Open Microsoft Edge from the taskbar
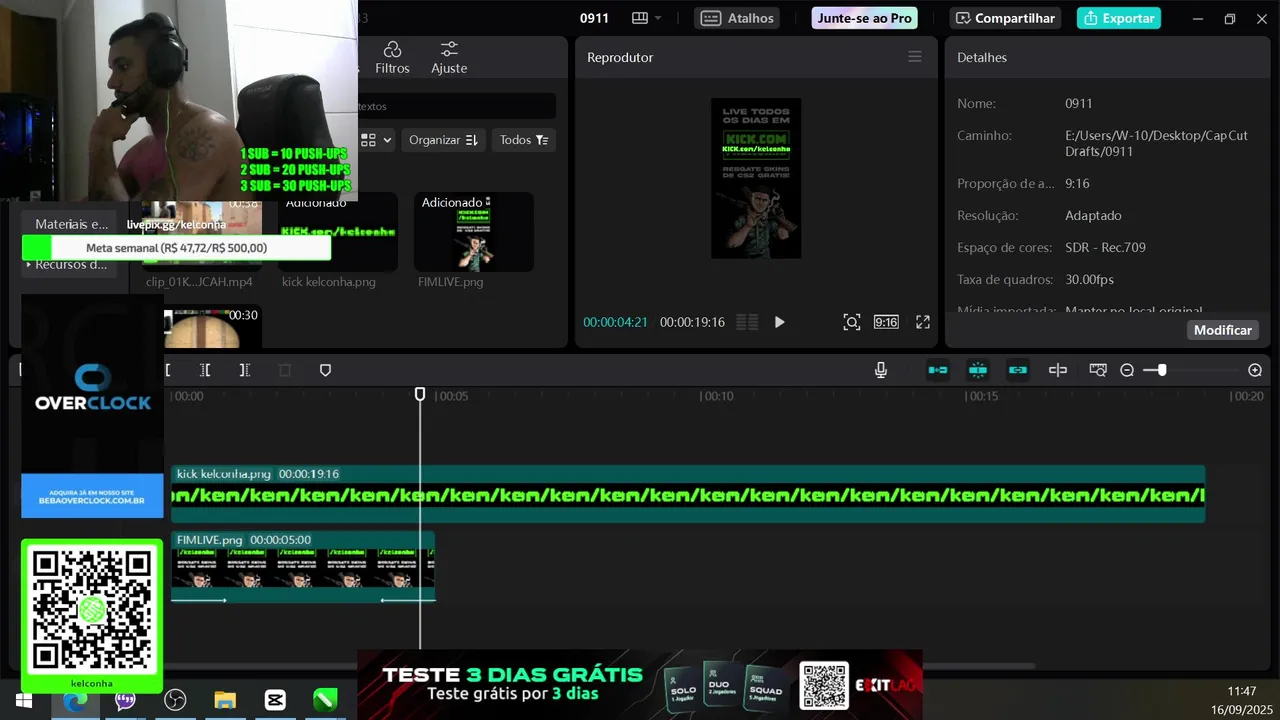This screenshot has height=720, width=1280. [x=75, y=700]
